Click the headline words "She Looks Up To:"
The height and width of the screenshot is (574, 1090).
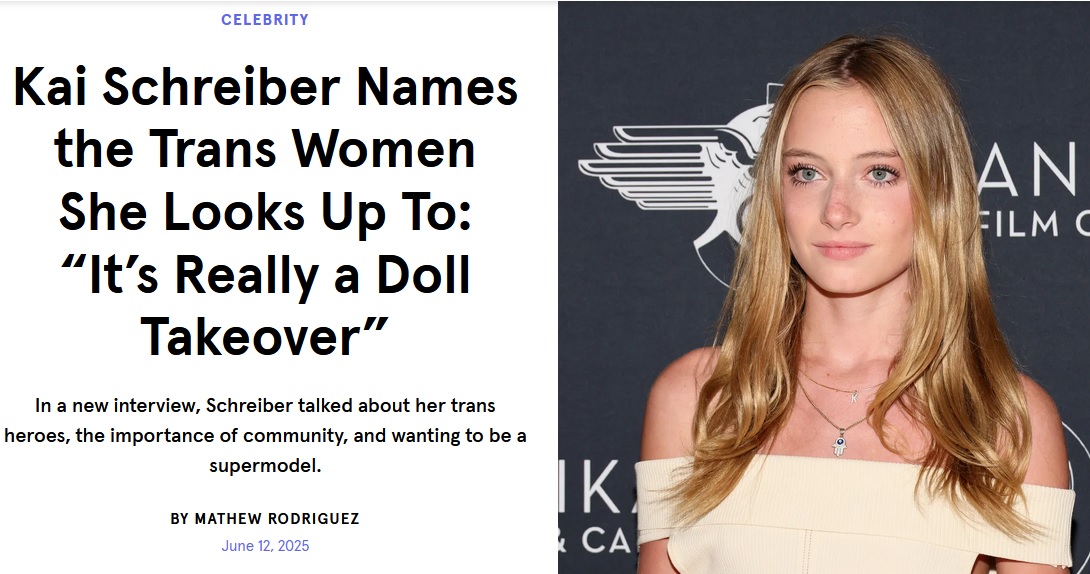coord(265,211)
